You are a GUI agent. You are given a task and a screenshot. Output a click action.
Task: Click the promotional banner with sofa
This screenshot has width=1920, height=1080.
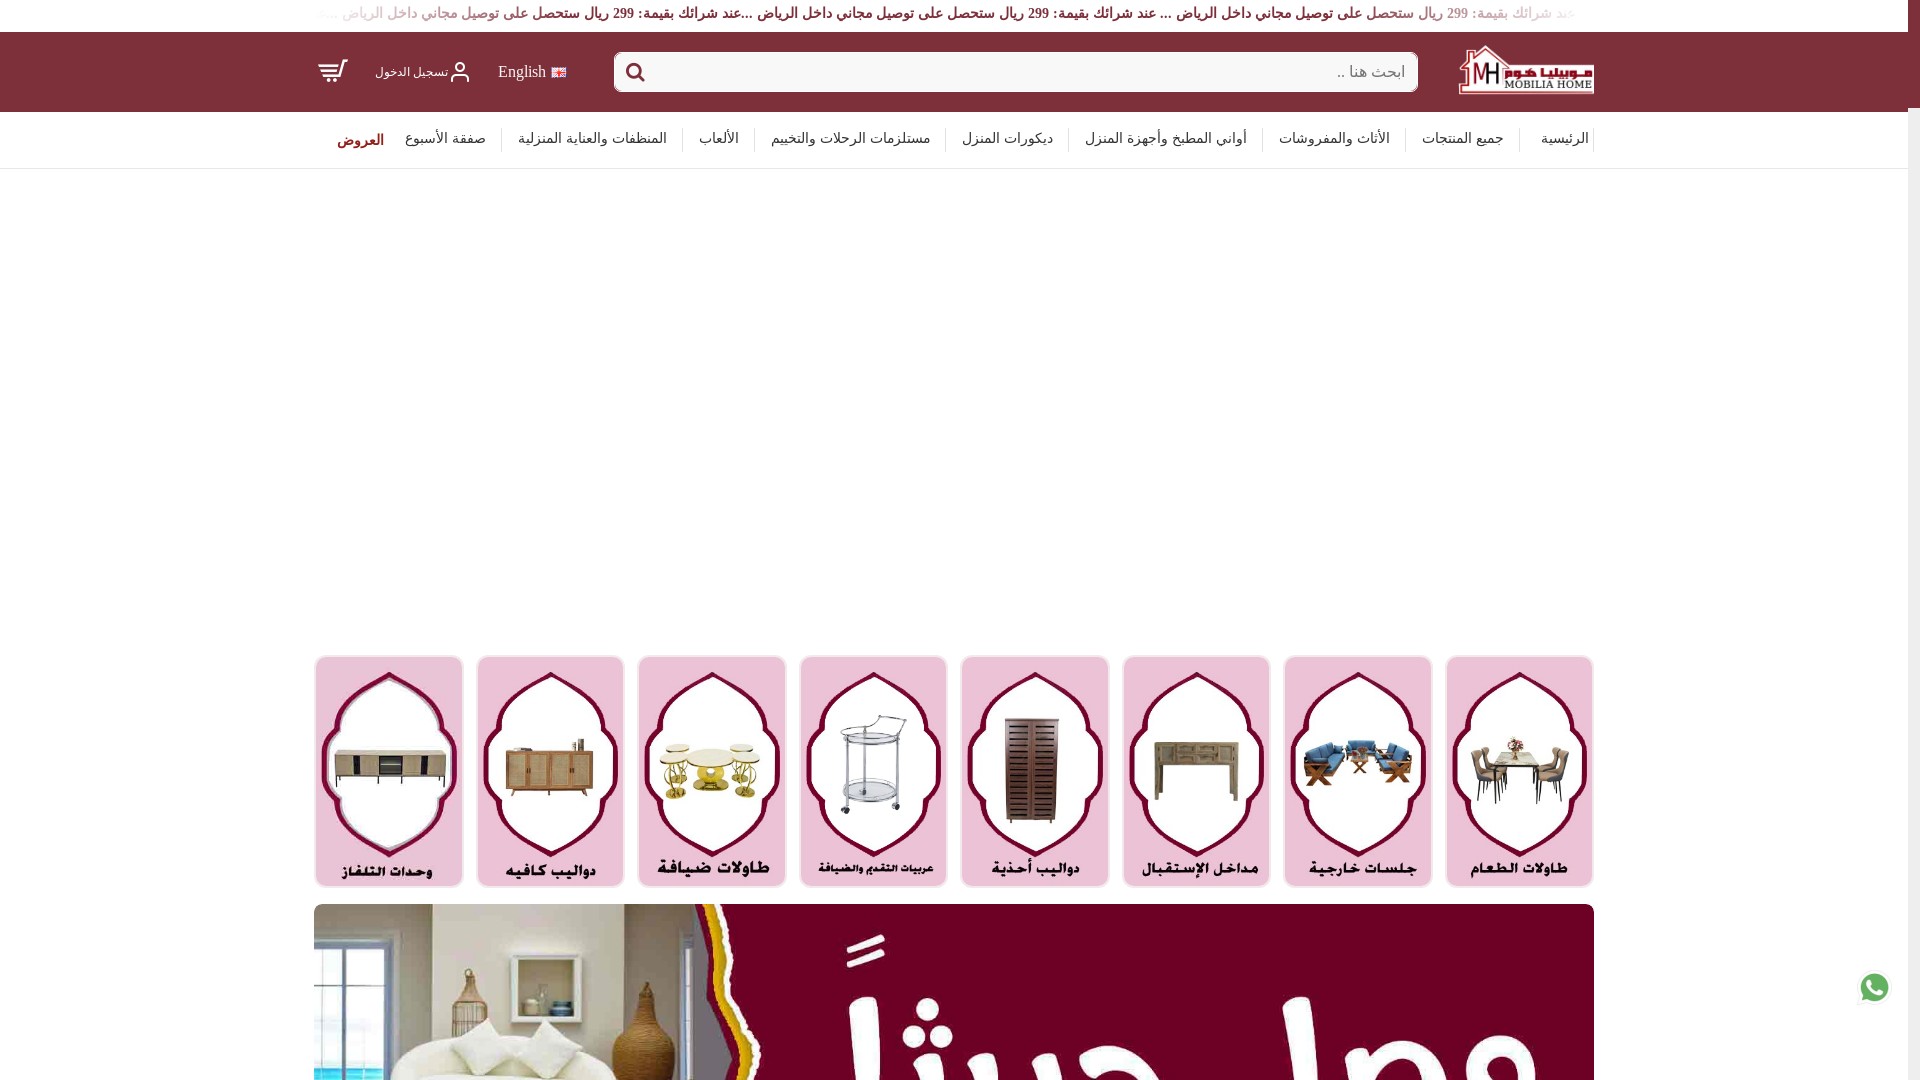[x=954, y=992]
